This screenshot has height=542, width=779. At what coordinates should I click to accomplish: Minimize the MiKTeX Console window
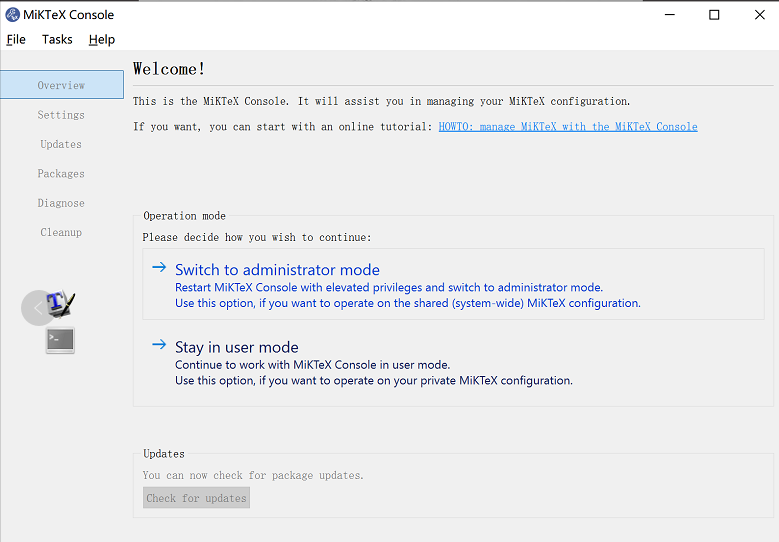[x=670, y=15]
